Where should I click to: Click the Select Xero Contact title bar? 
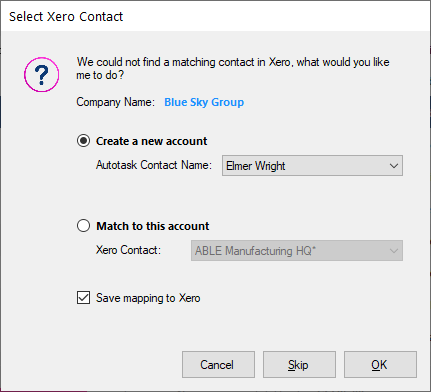click(215, 16)
